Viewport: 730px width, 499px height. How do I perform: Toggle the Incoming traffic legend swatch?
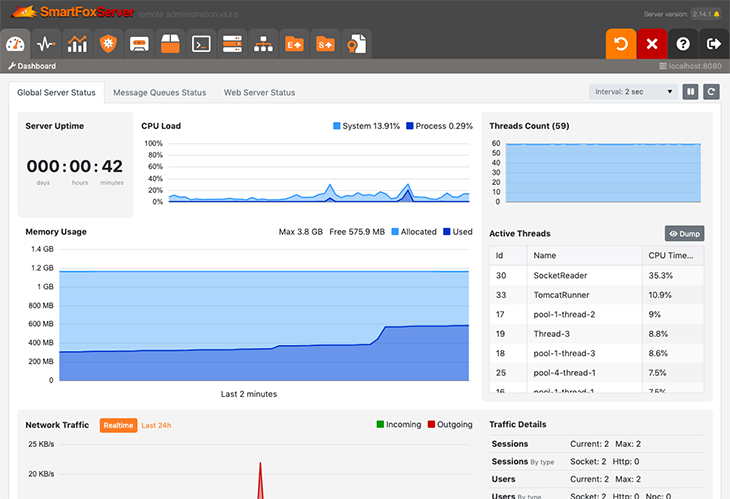(380, 425)
